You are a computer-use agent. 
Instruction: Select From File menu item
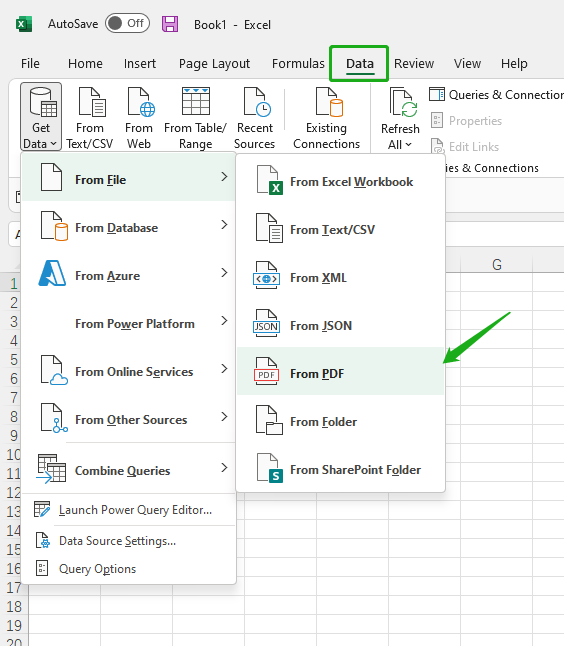coord(128,177)
